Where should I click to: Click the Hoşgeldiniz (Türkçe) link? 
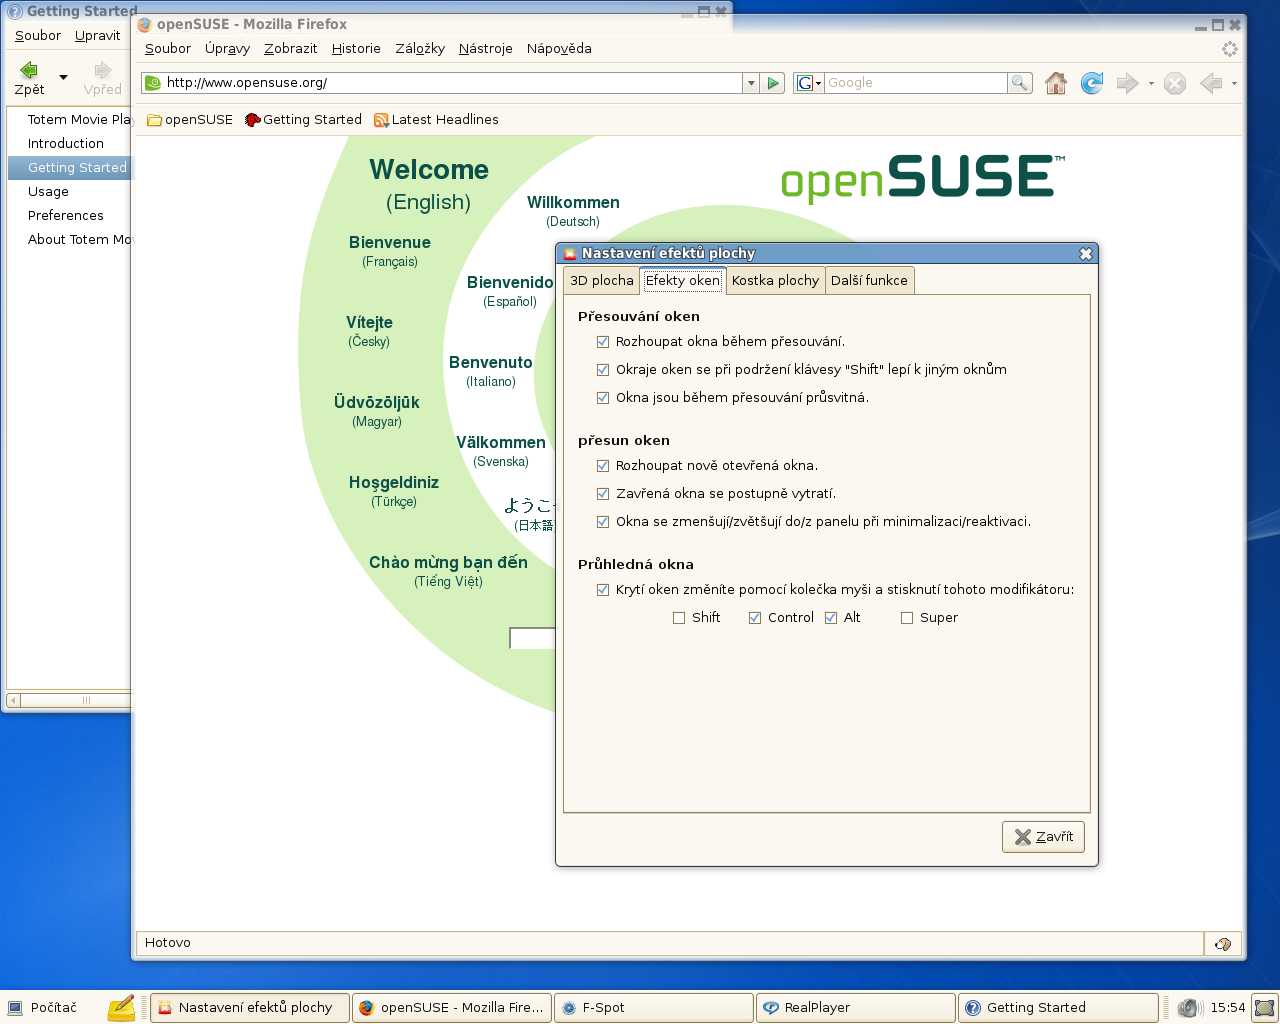click(394, 490)
